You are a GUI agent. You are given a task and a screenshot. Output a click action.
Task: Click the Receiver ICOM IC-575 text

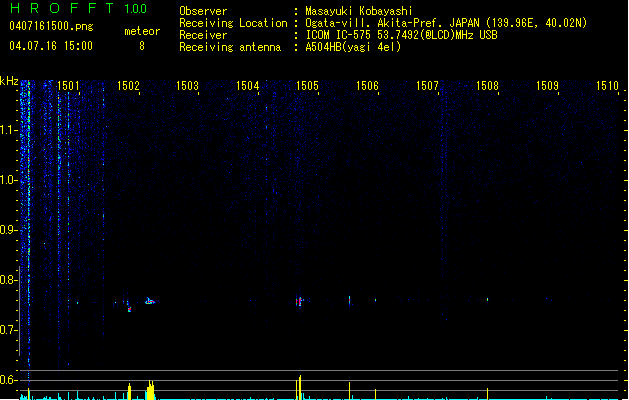(x=401, y=35)
